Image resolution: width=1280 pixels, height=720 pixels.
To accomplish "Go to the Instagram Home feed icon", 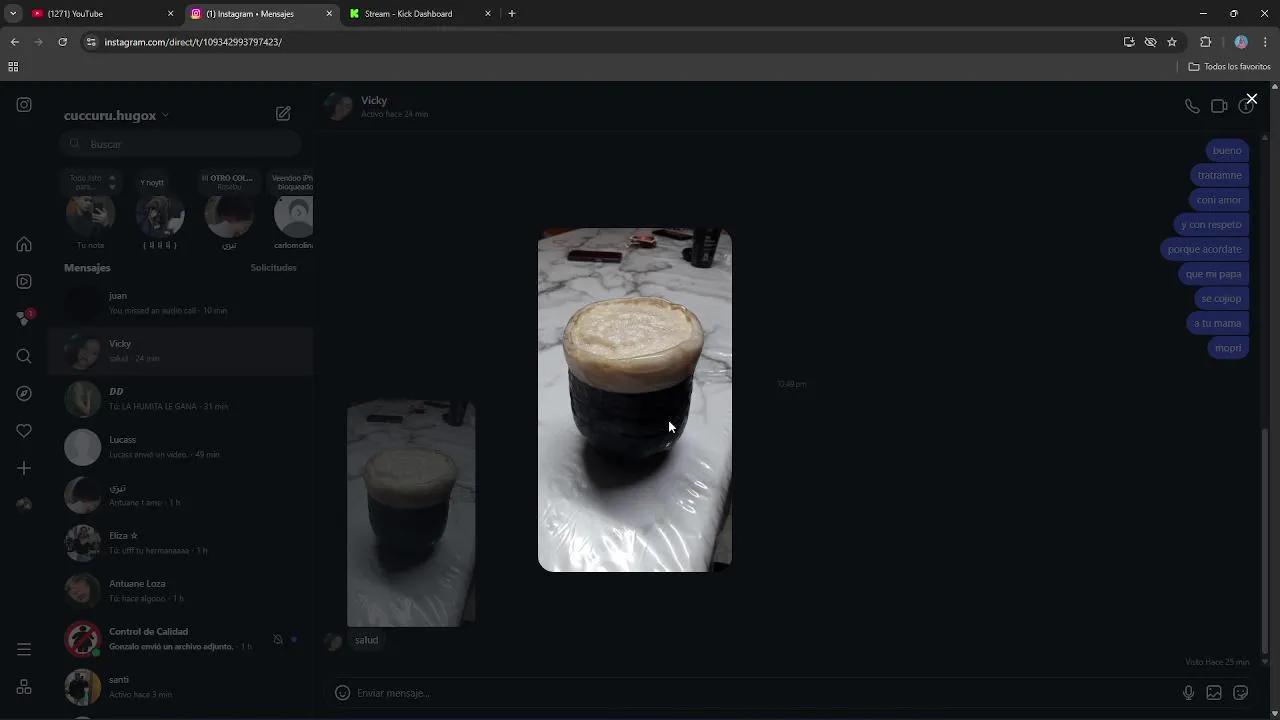I will pos(24,244).
